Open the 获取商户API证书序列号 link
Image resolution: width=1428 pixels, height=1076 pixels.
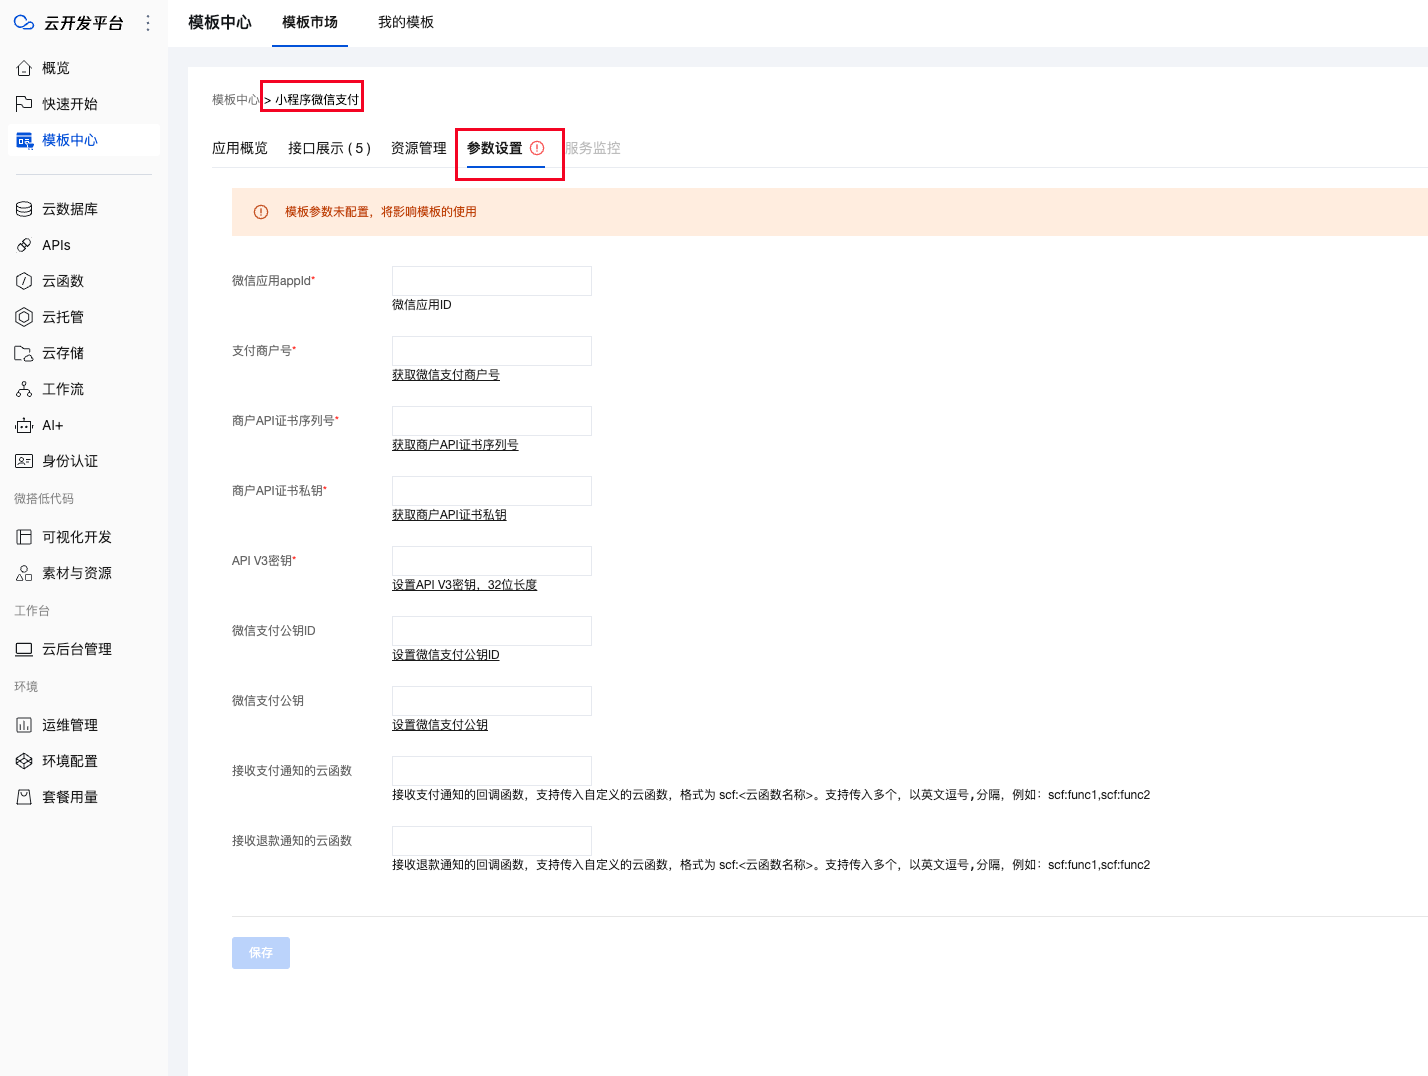[x=455, y=445]
